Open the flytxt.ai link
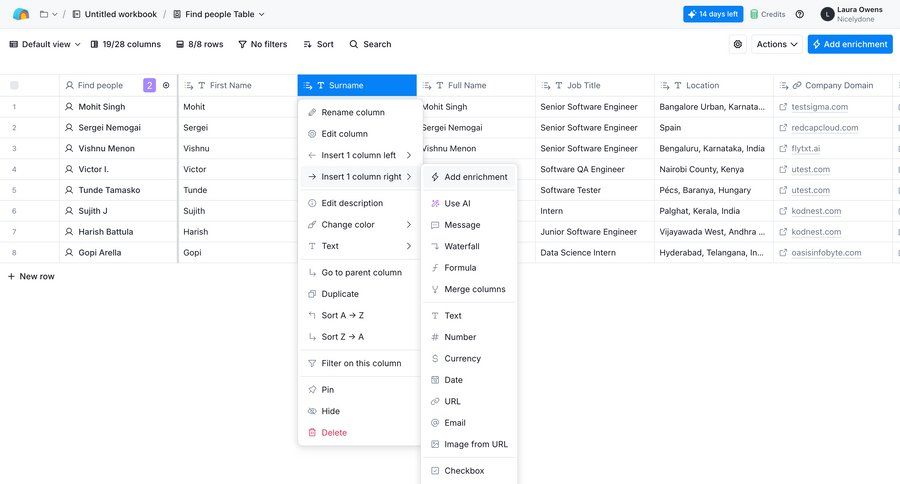Image resolution: width=900 pixels, height=484 pixels. [x=805, y=148]
